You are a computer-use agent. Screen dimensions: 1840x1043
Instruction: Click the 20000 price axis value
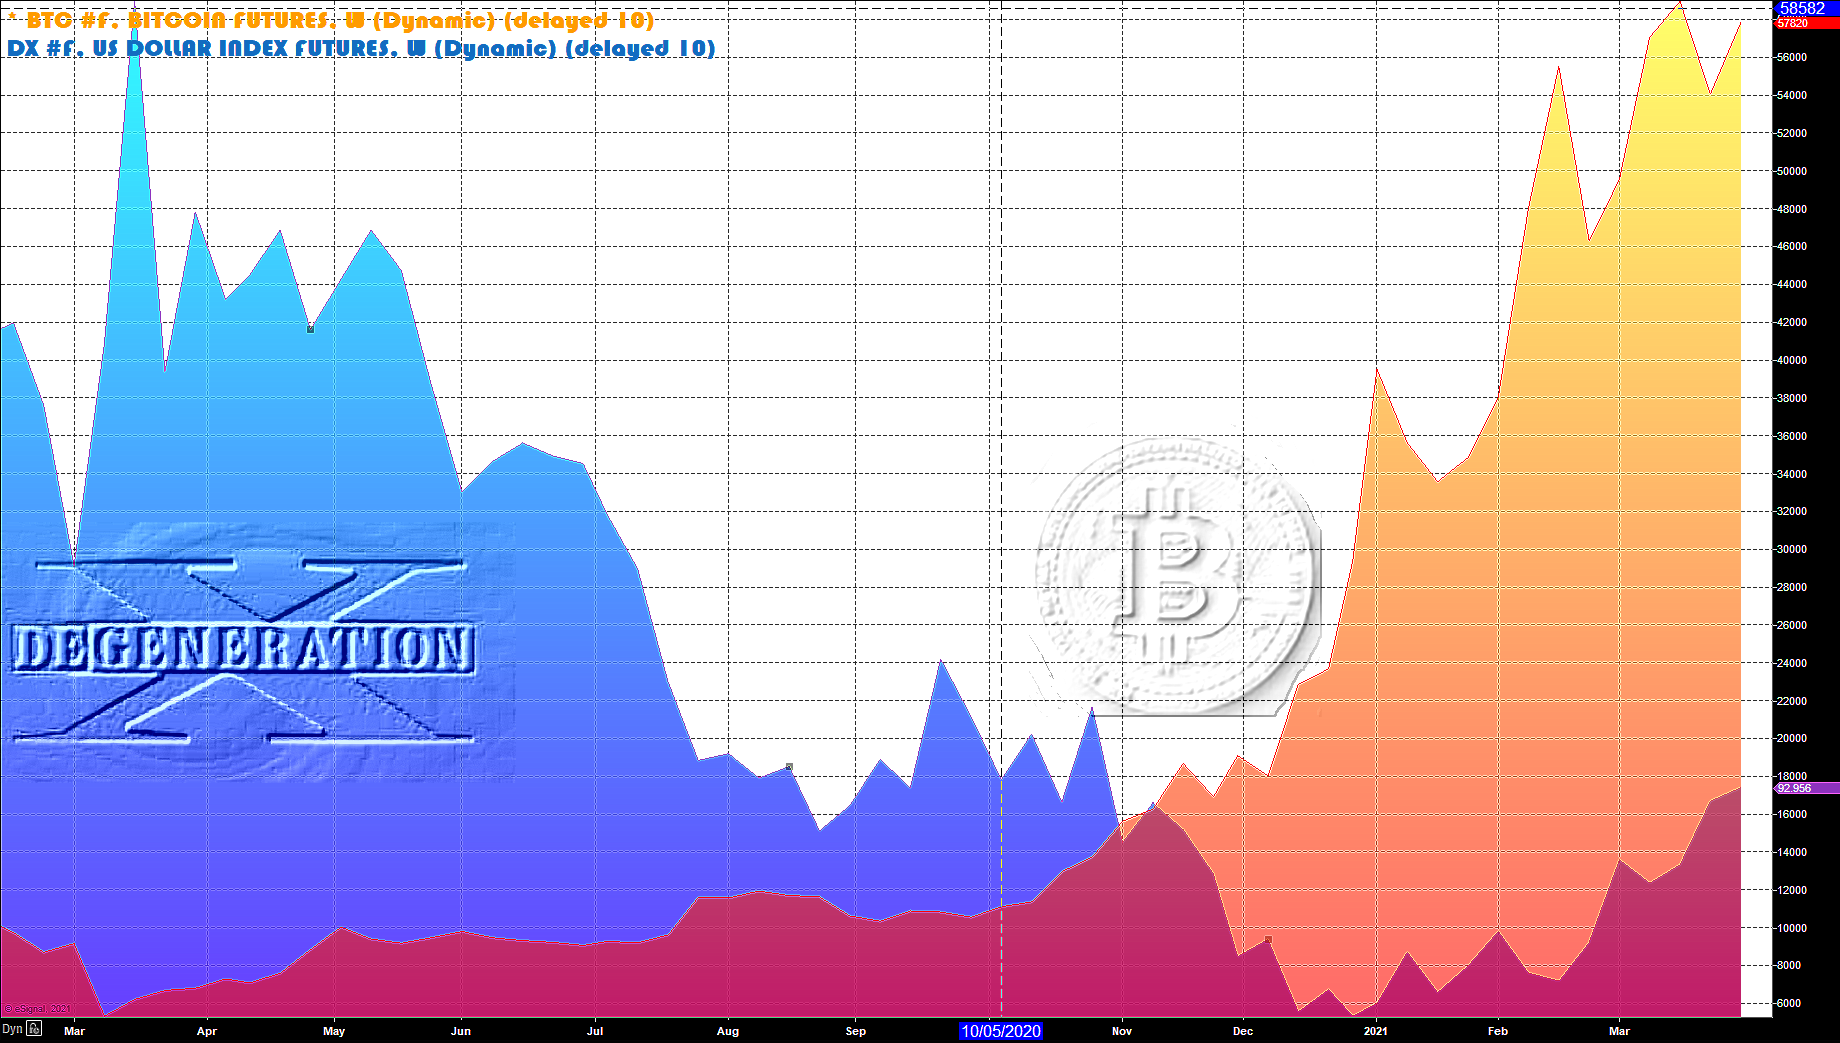[x=1792, y=738]
